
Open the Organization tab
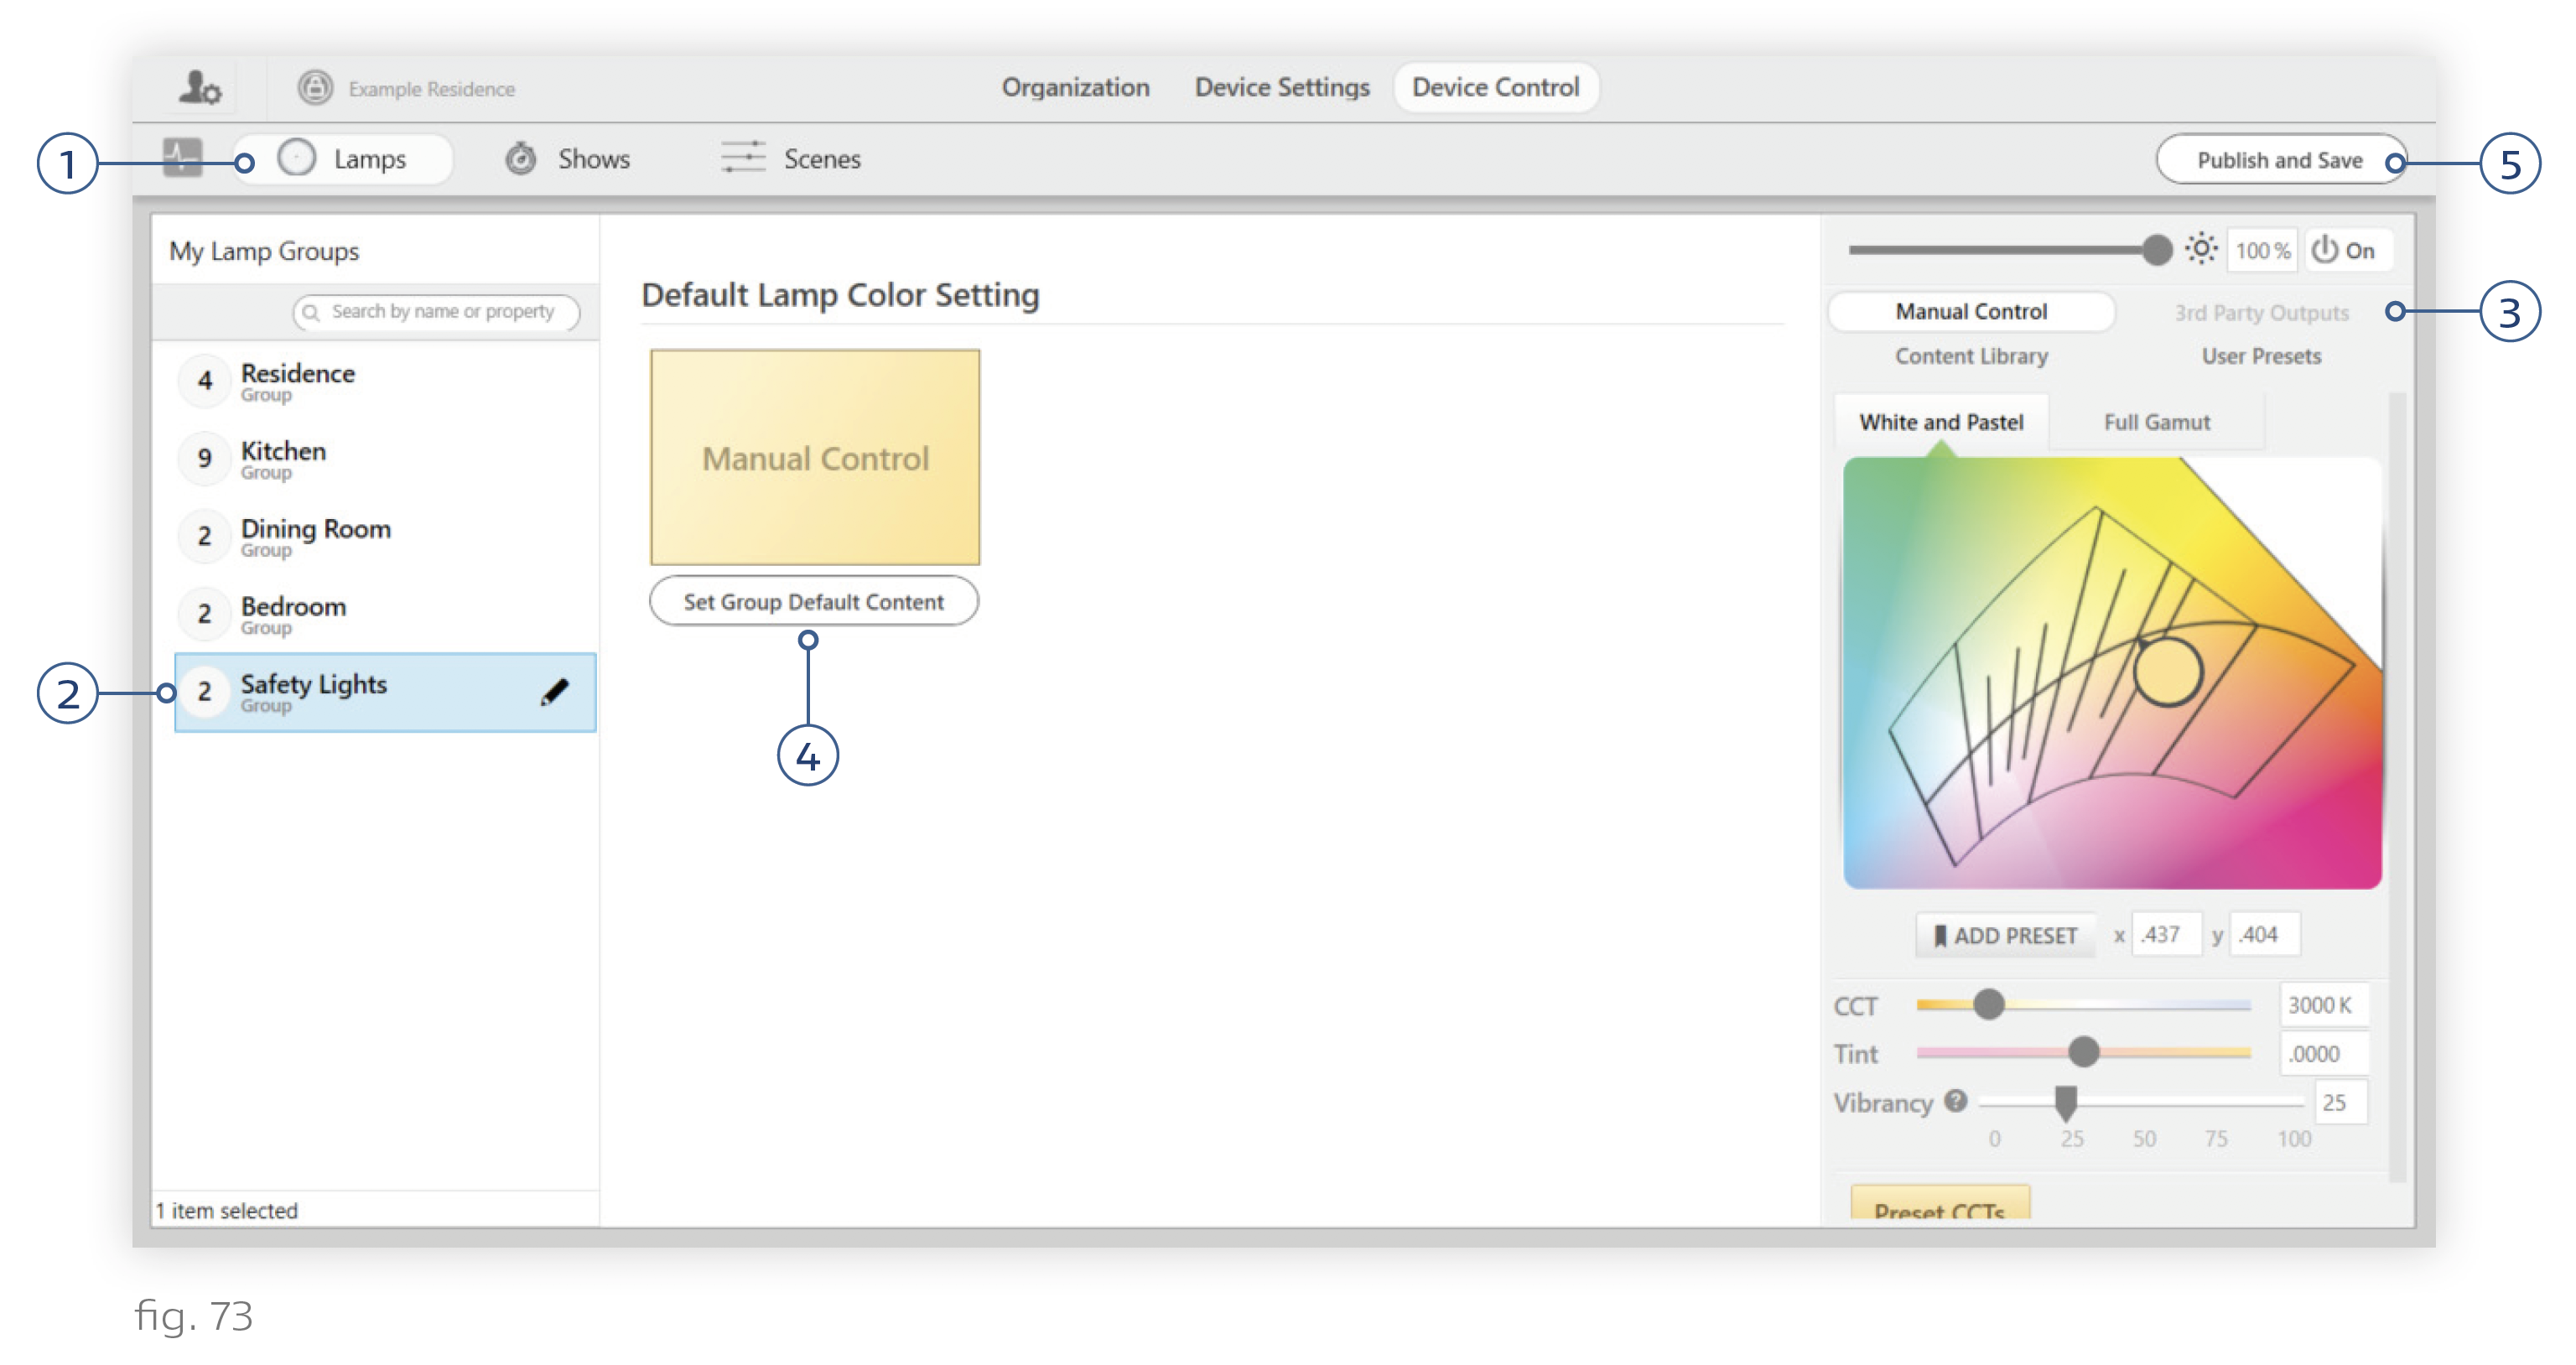1076,87
